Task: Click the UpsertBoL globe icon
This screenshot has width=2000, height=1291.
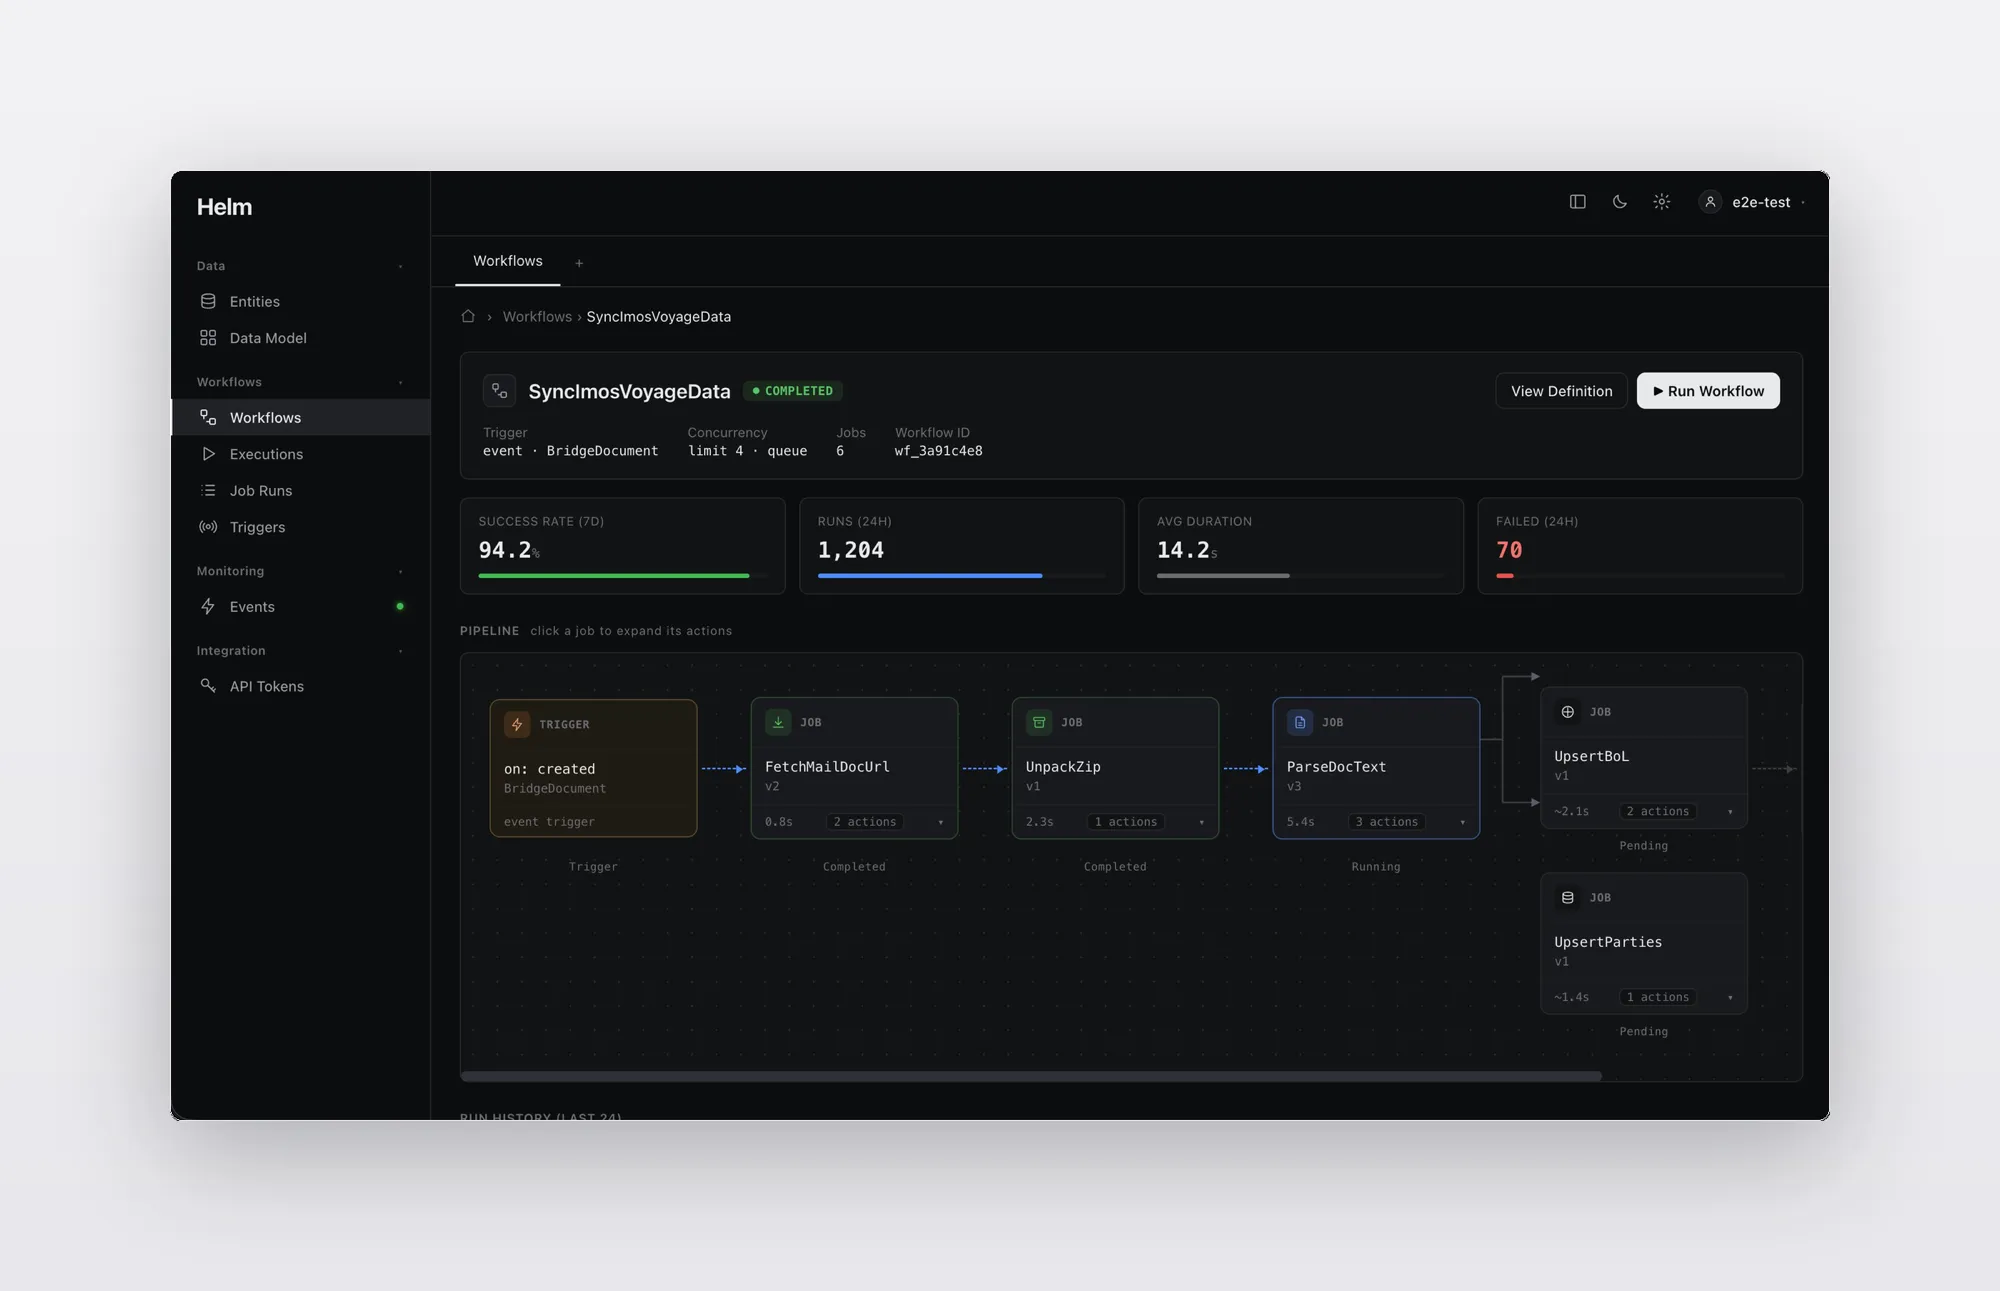Action: point(1568,712)
